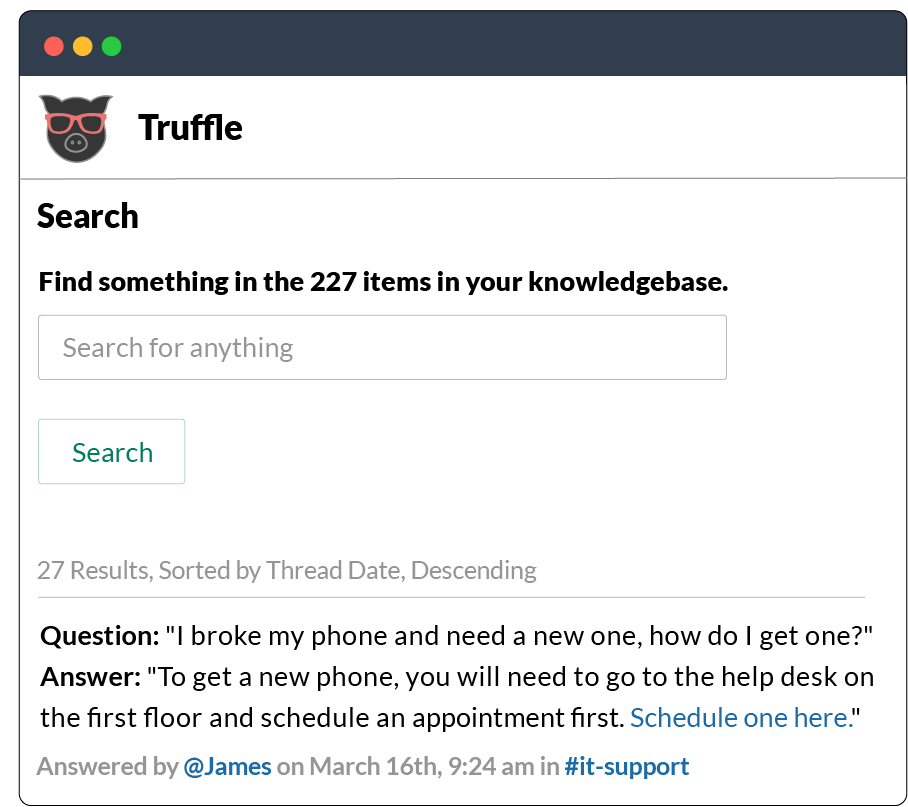Select the bold 'Answer:' label
This screenshot has height=807, width=908.
coord(90,677)
